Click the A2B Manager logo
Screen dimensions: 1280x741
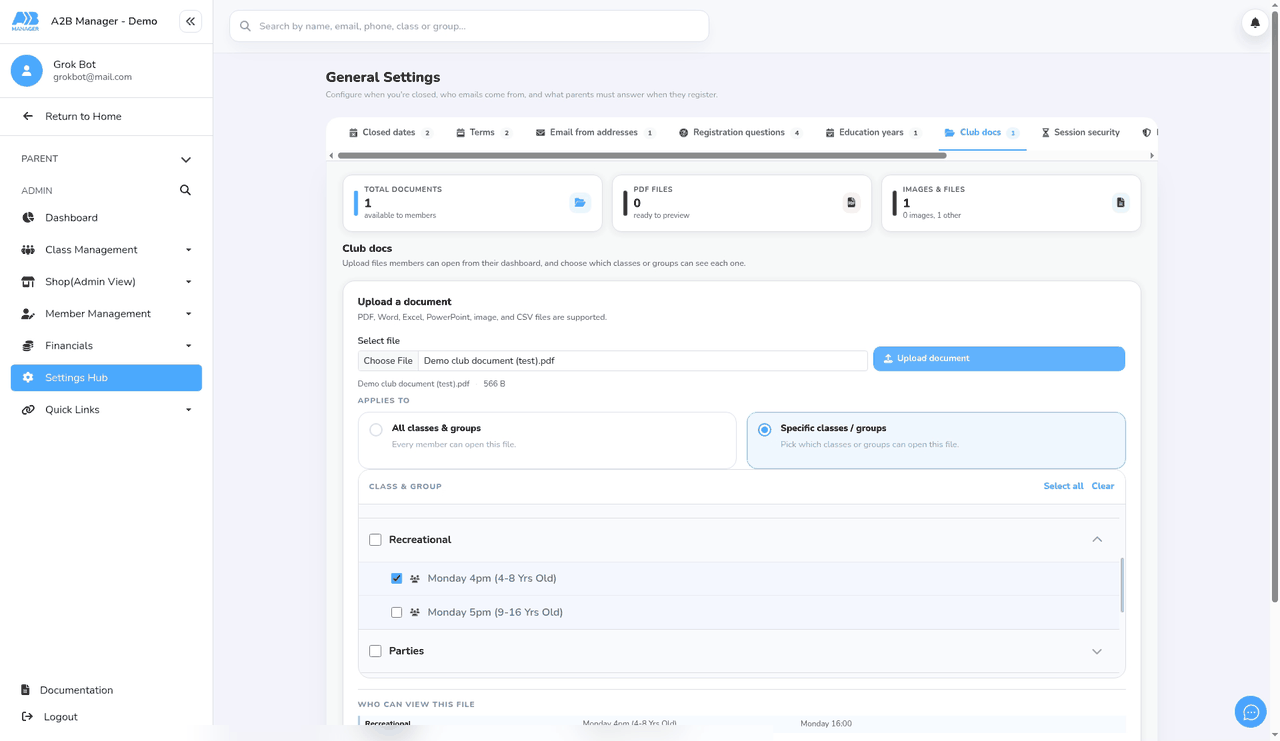25,21
